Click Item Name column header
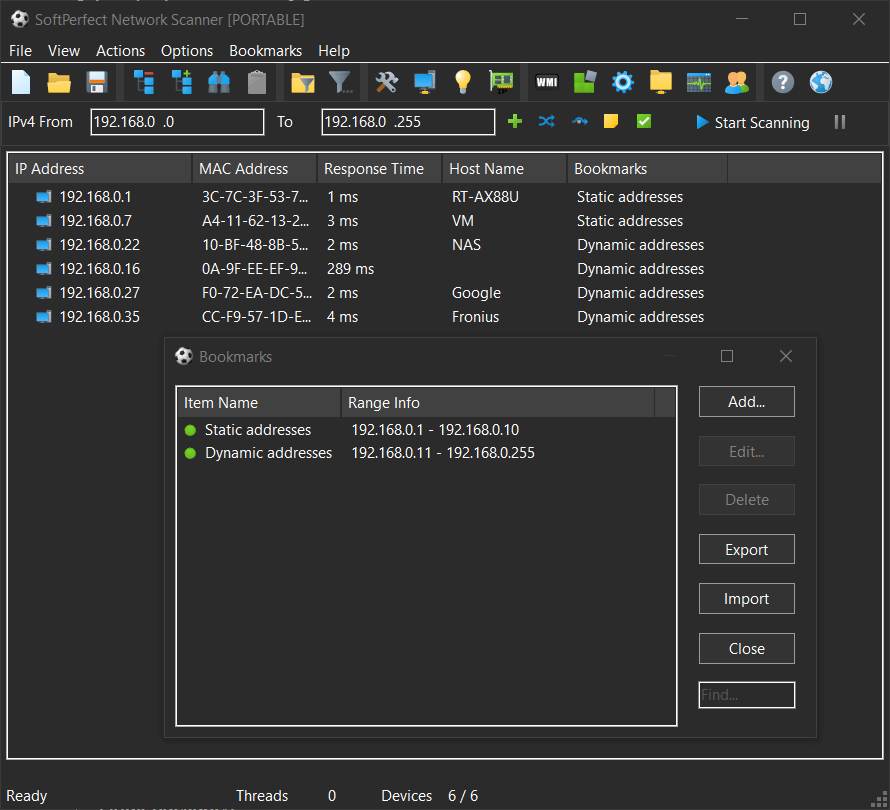The height and width of the screenshot is (810, 890). 259,402
